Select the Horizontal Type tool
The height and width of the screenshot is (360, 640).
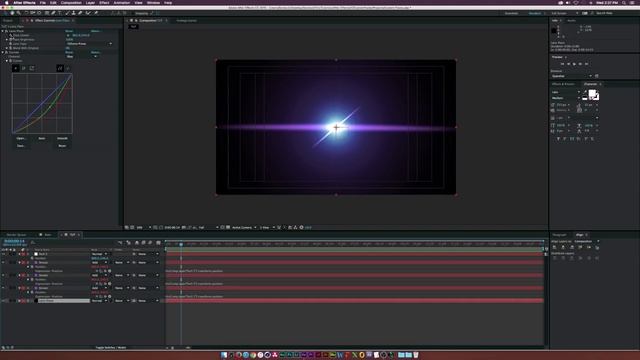(x=60, y=13)
